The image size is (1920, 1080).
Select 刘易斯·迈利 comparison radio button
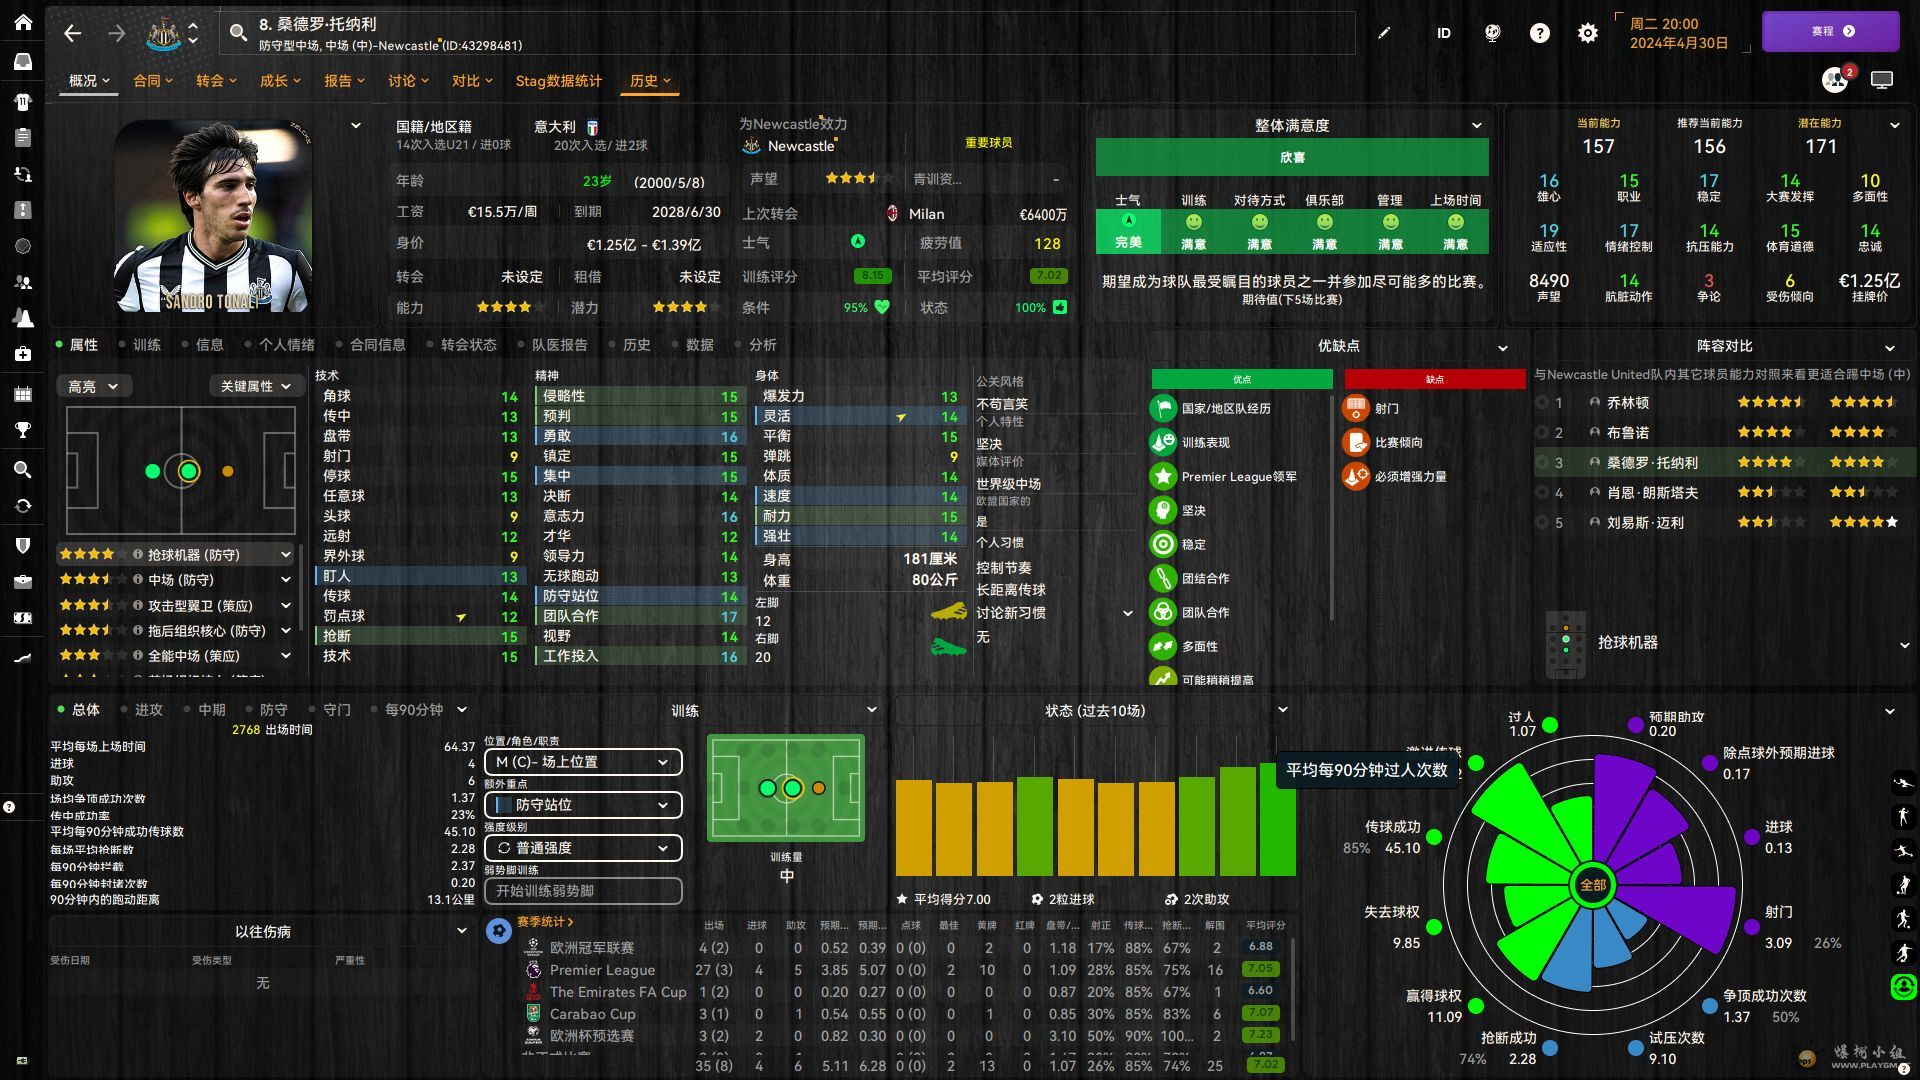pos(1541,523)
